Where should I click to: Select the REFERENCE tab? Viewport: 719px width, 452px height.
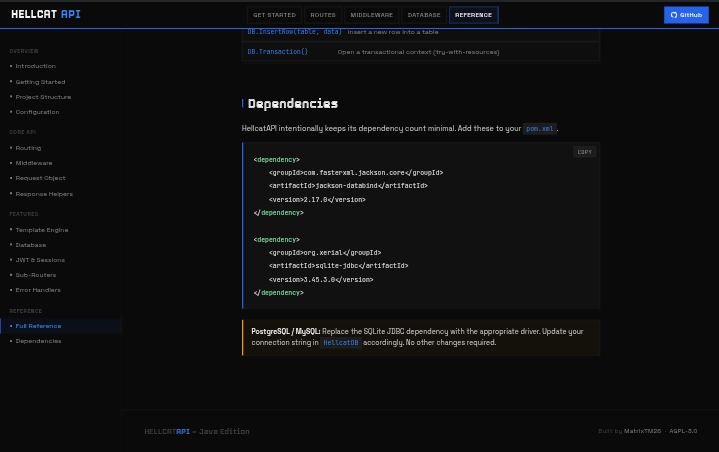pos(473,15)
